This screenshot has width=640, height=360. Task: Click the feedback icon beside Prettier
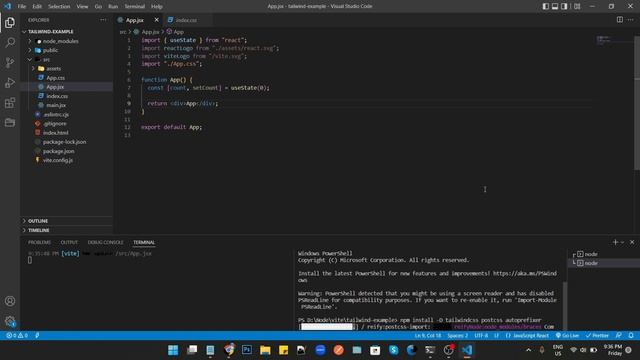pyautogui.click(x=619, y=336)
